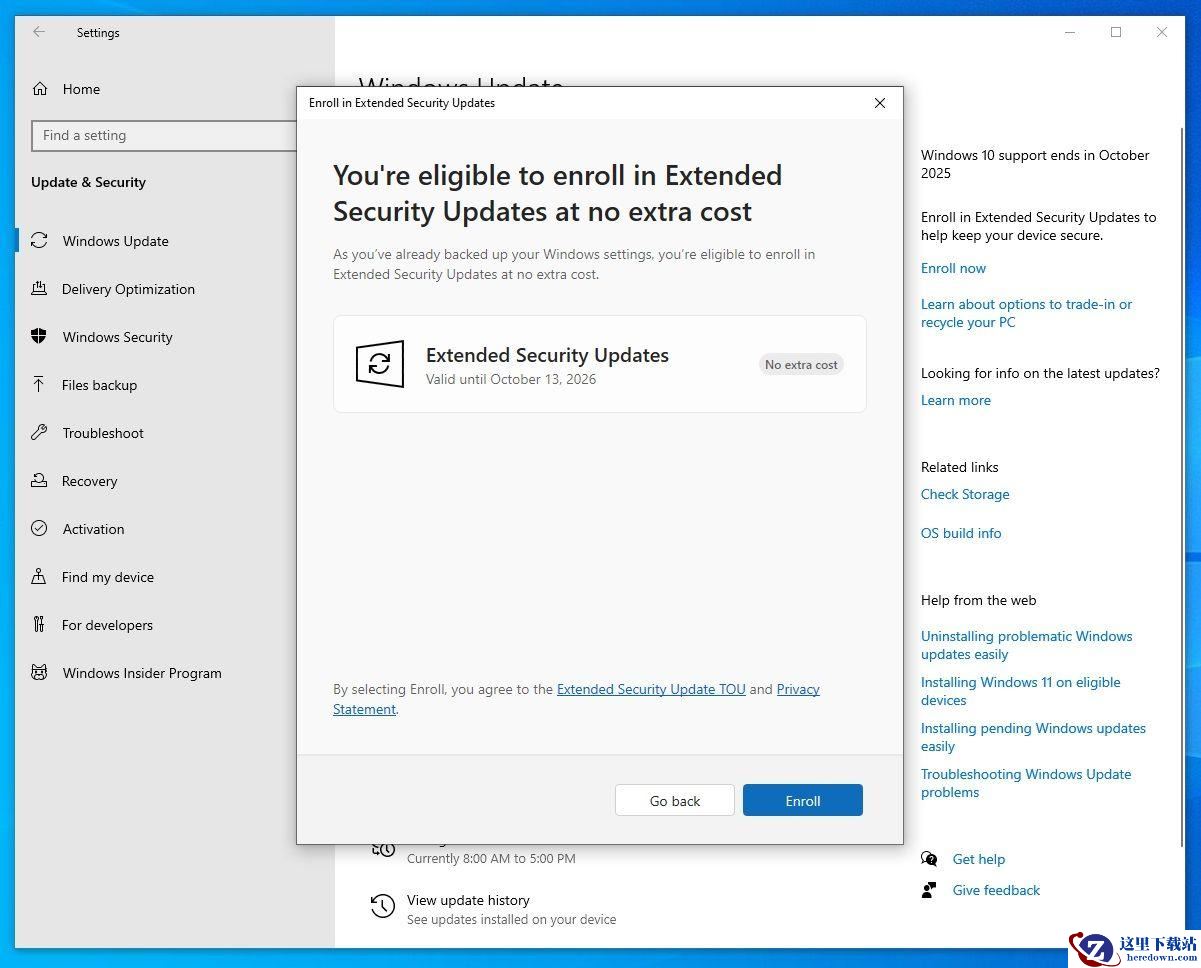This screenshot has width=1201, height=968.
Task: Open View update history
Action: (468, 900)
